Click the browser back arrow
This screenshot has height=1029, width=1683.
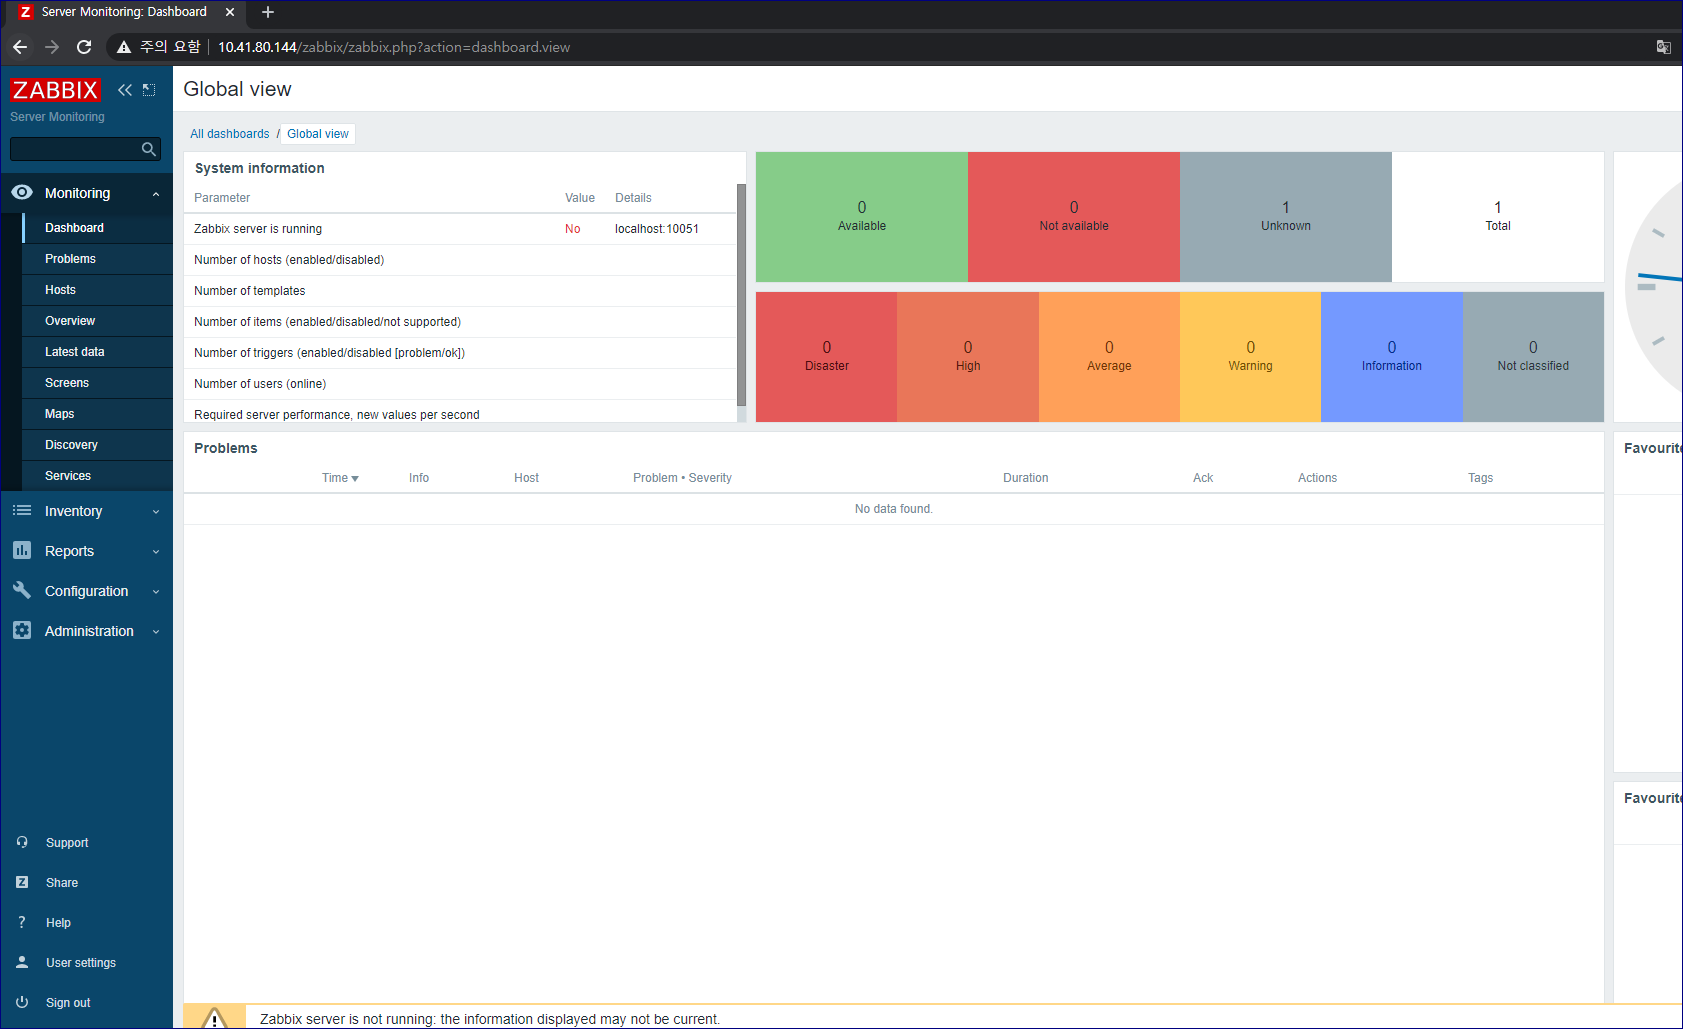click(x=20, y=47)
